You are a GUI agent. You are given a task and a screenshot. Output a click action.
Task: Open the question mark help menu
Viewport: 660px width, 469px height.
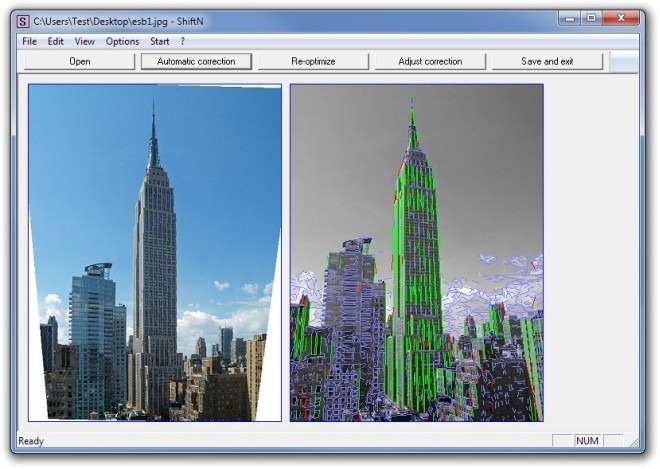point(183,41)
